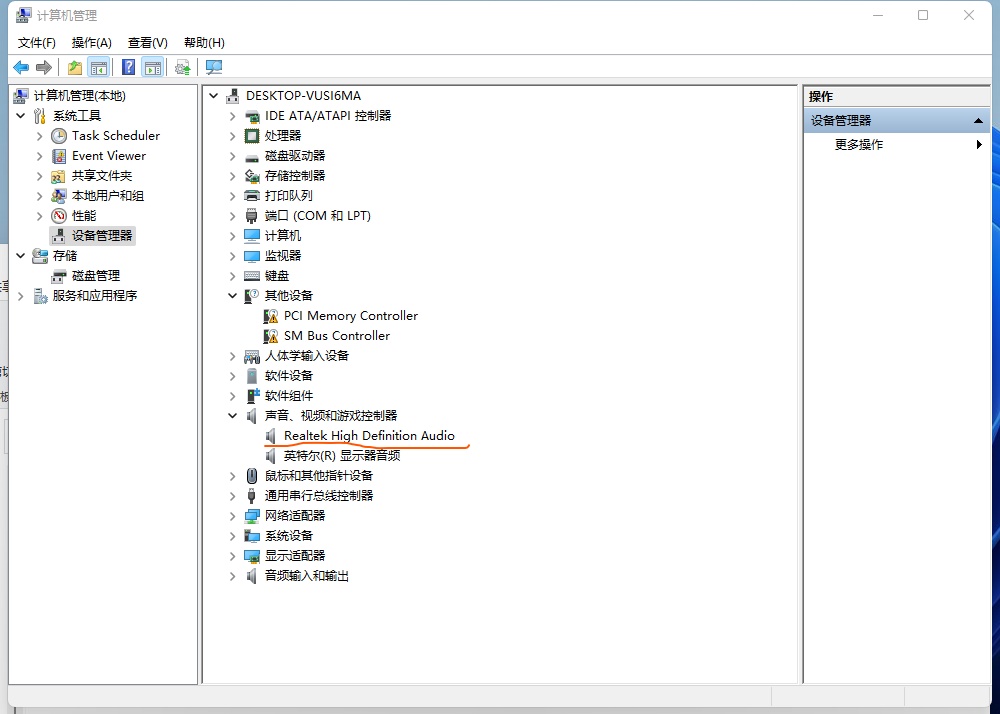1000x714 pixels.
Task: Toggle the show/hide action pane button
Action: 152,67
